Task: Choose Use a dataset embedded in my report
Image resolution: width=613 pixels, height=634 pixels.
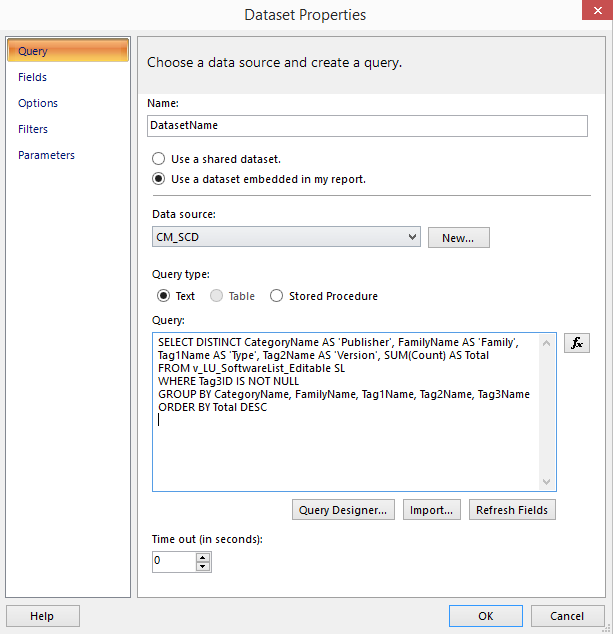Action: point(159,179)
